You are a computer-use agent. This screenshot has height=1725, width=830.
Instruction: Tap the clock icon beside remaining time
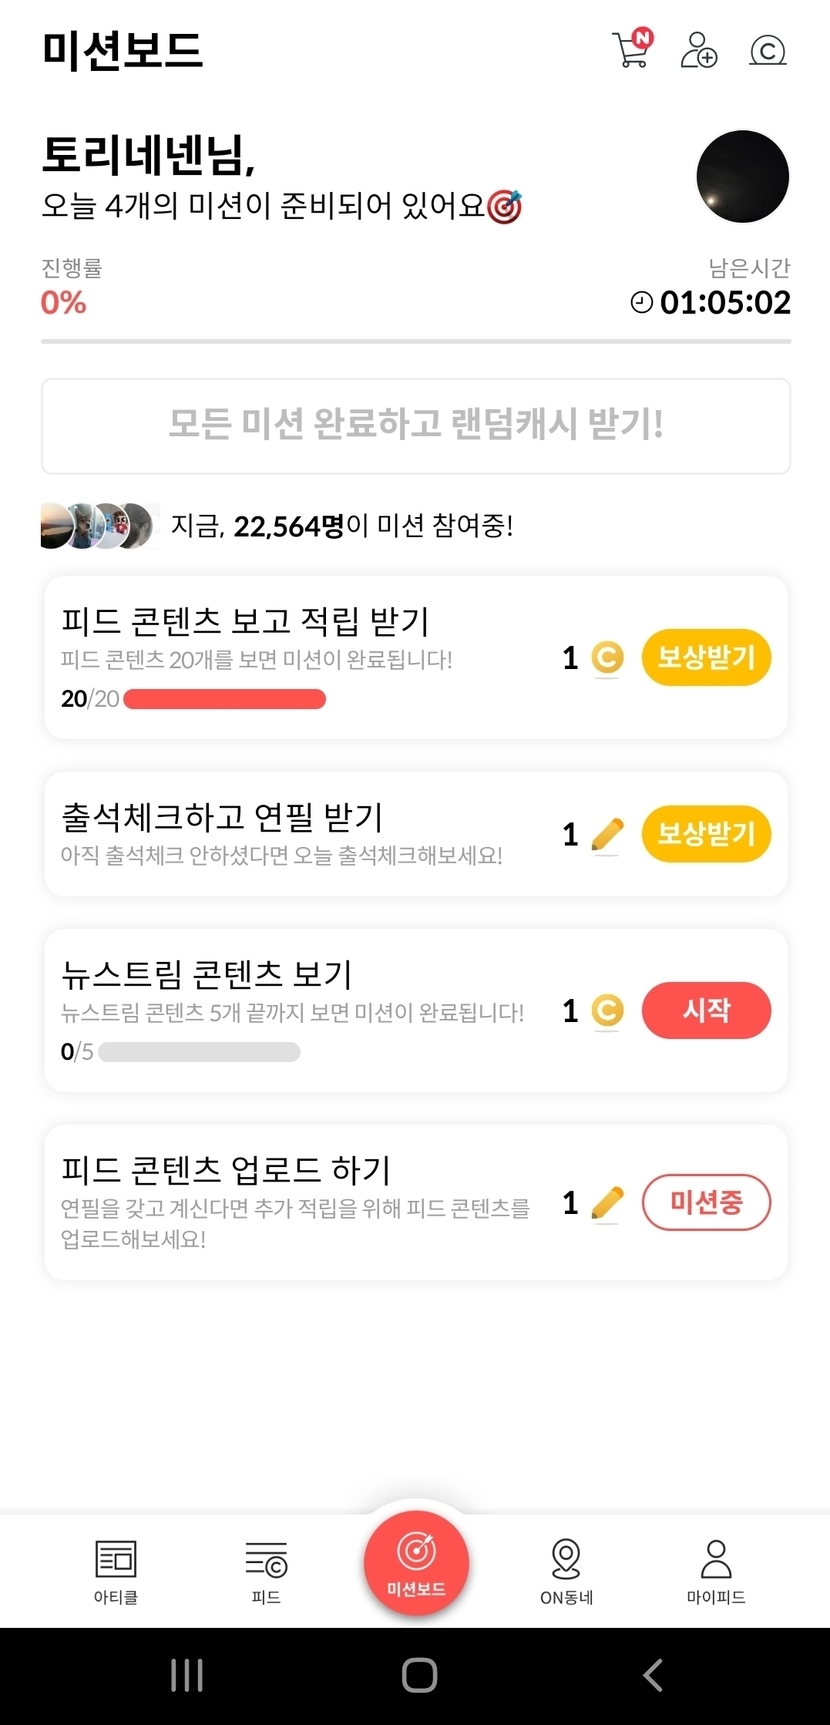click(x=641, y=302)
